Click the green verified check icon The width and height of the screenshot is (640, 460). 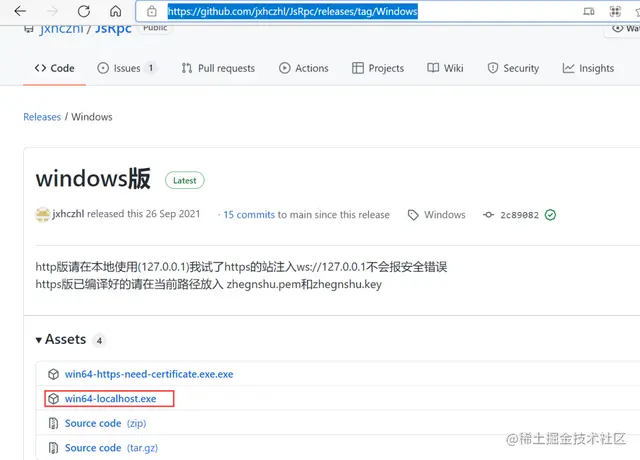[x=550, y=215]
